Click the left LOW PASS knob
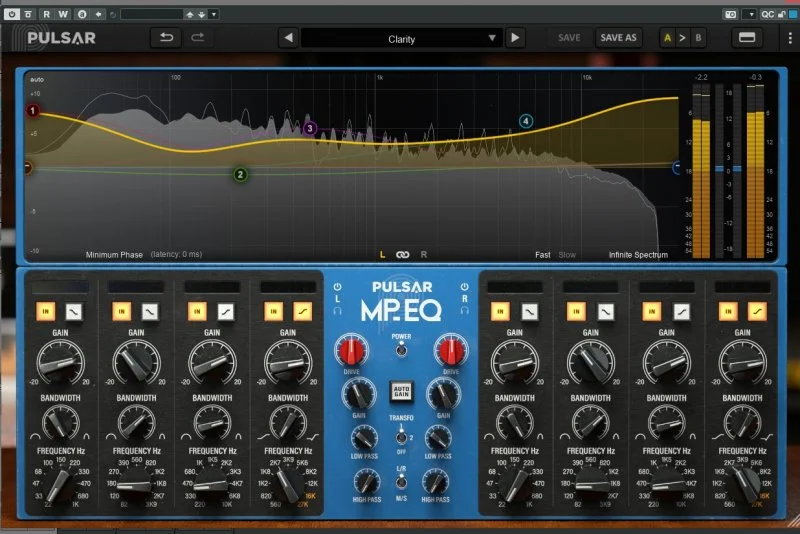The width and height of the screenshot is (800, 534). click(x=364, y=437)
